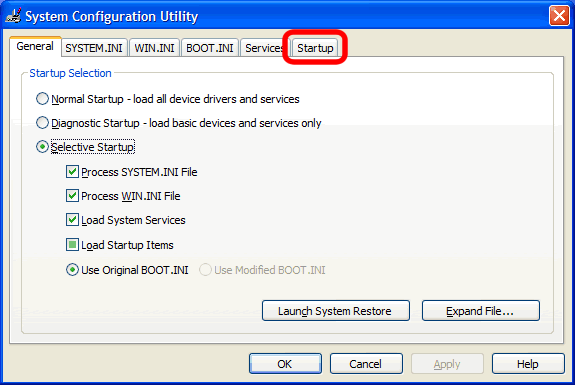Toggle the Process WIN.INI File checkbox
This screenshot has height=385, width=575.
click(x=73, y=196)
